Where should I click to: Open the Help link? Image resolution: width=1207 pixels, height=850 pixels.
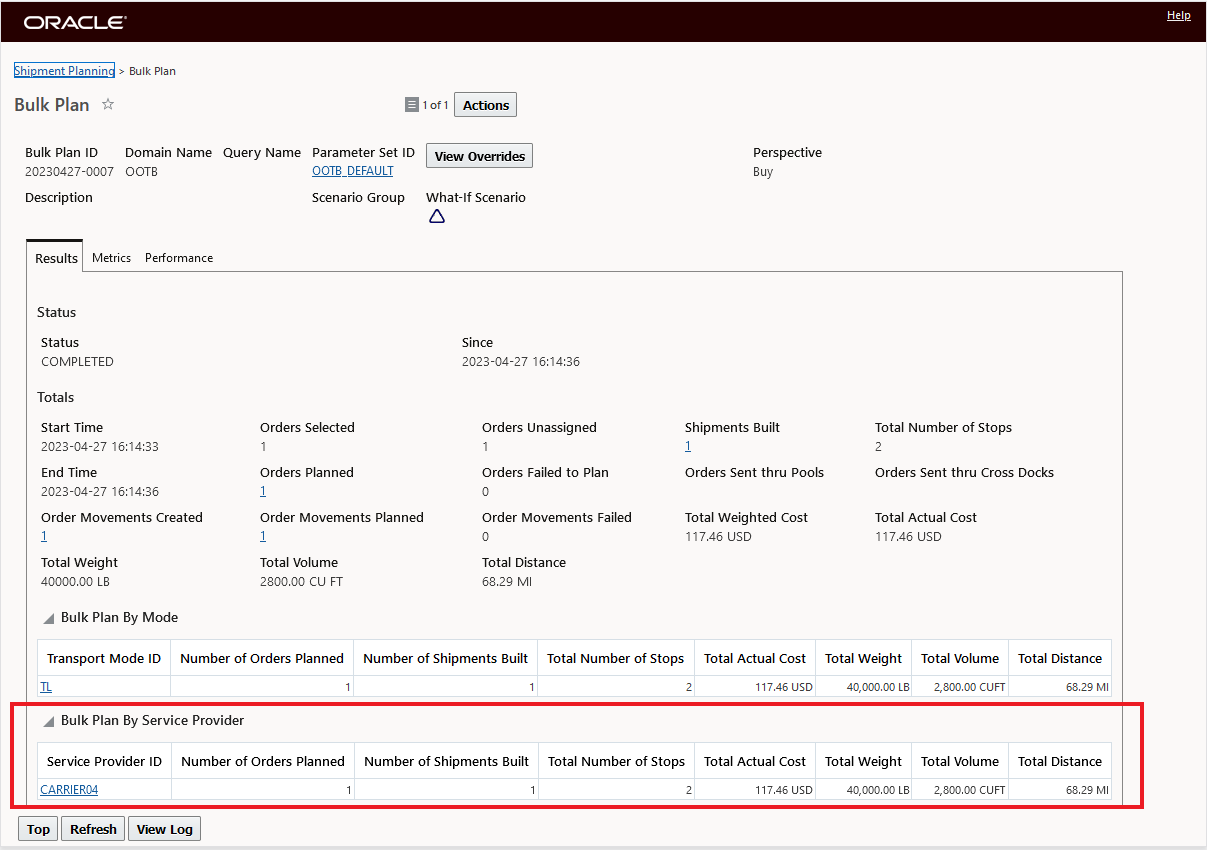[x=1178, y=16]
